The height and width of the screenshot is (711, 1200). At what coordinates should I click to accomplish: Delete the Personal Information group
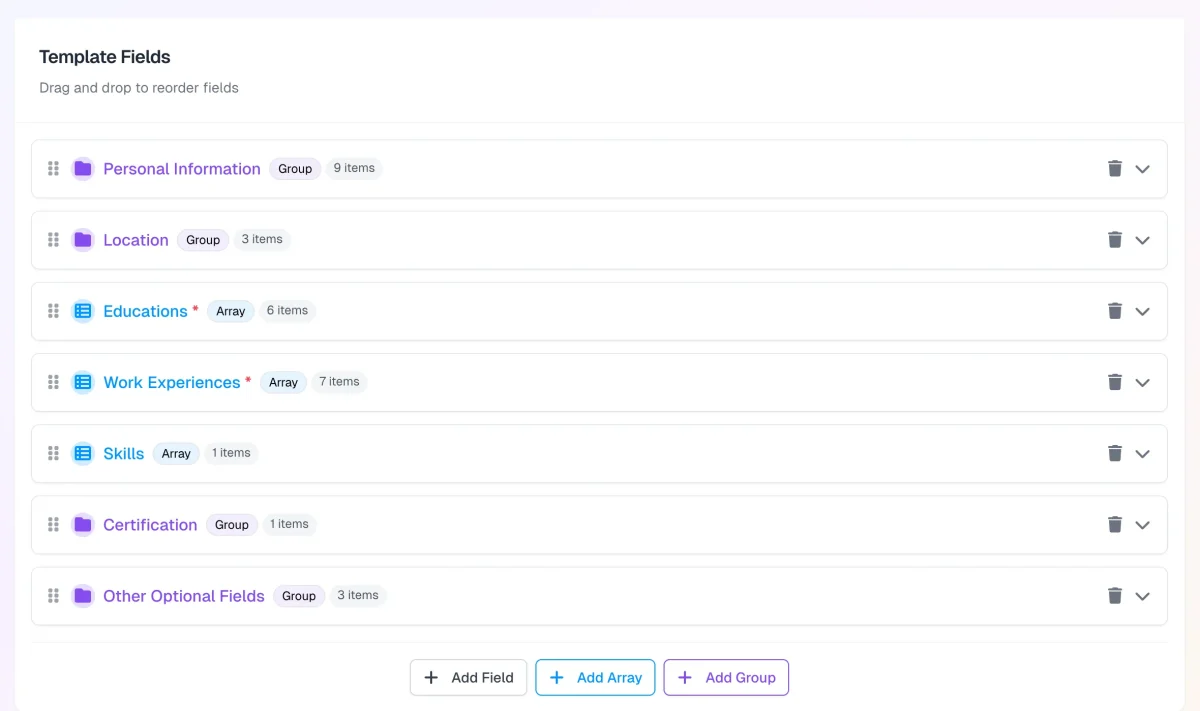(x=1114, y=169)
